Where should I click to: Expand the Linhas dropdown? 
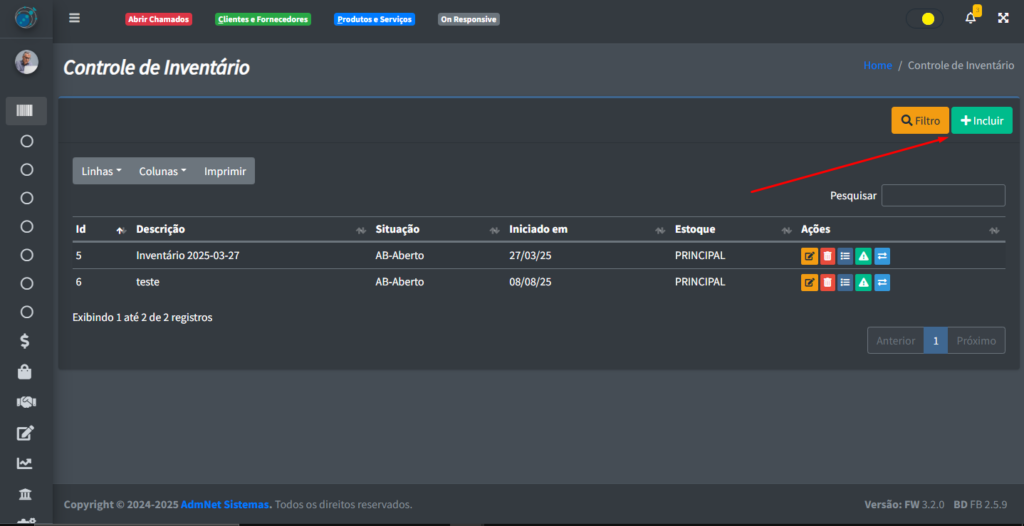[x=101, y=171]
